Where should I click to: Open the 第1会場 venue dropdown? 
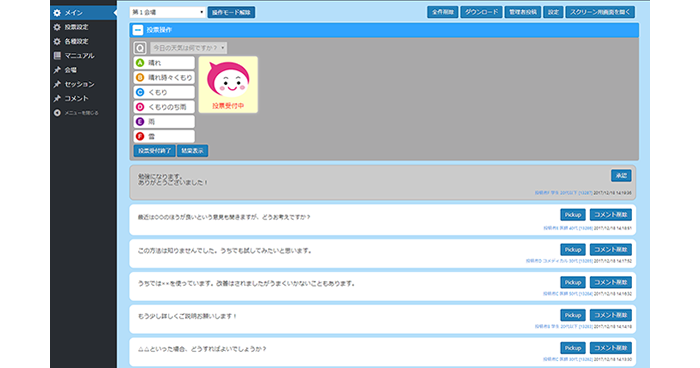[167, 13]
